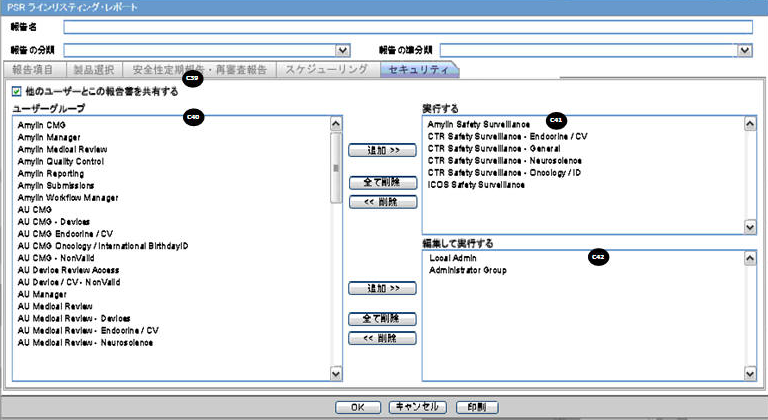Select Amylin Quality Control group

tap(61, 162)
